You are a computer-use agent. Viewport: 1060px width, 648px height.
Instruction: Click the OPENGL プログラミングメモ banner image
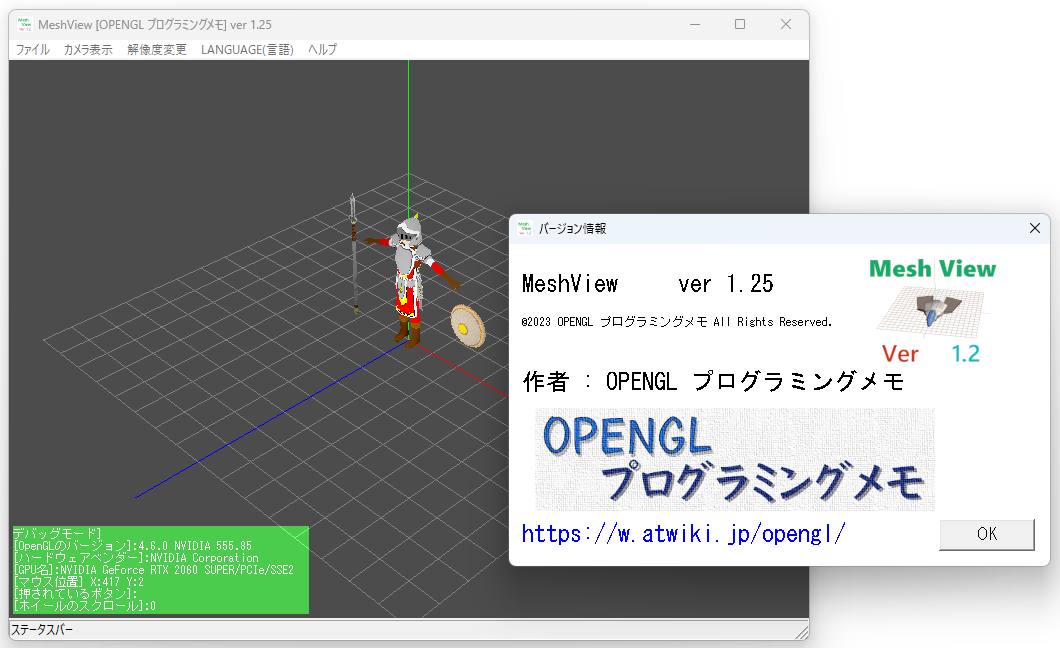pyautogui.click(x=735, y=459)
